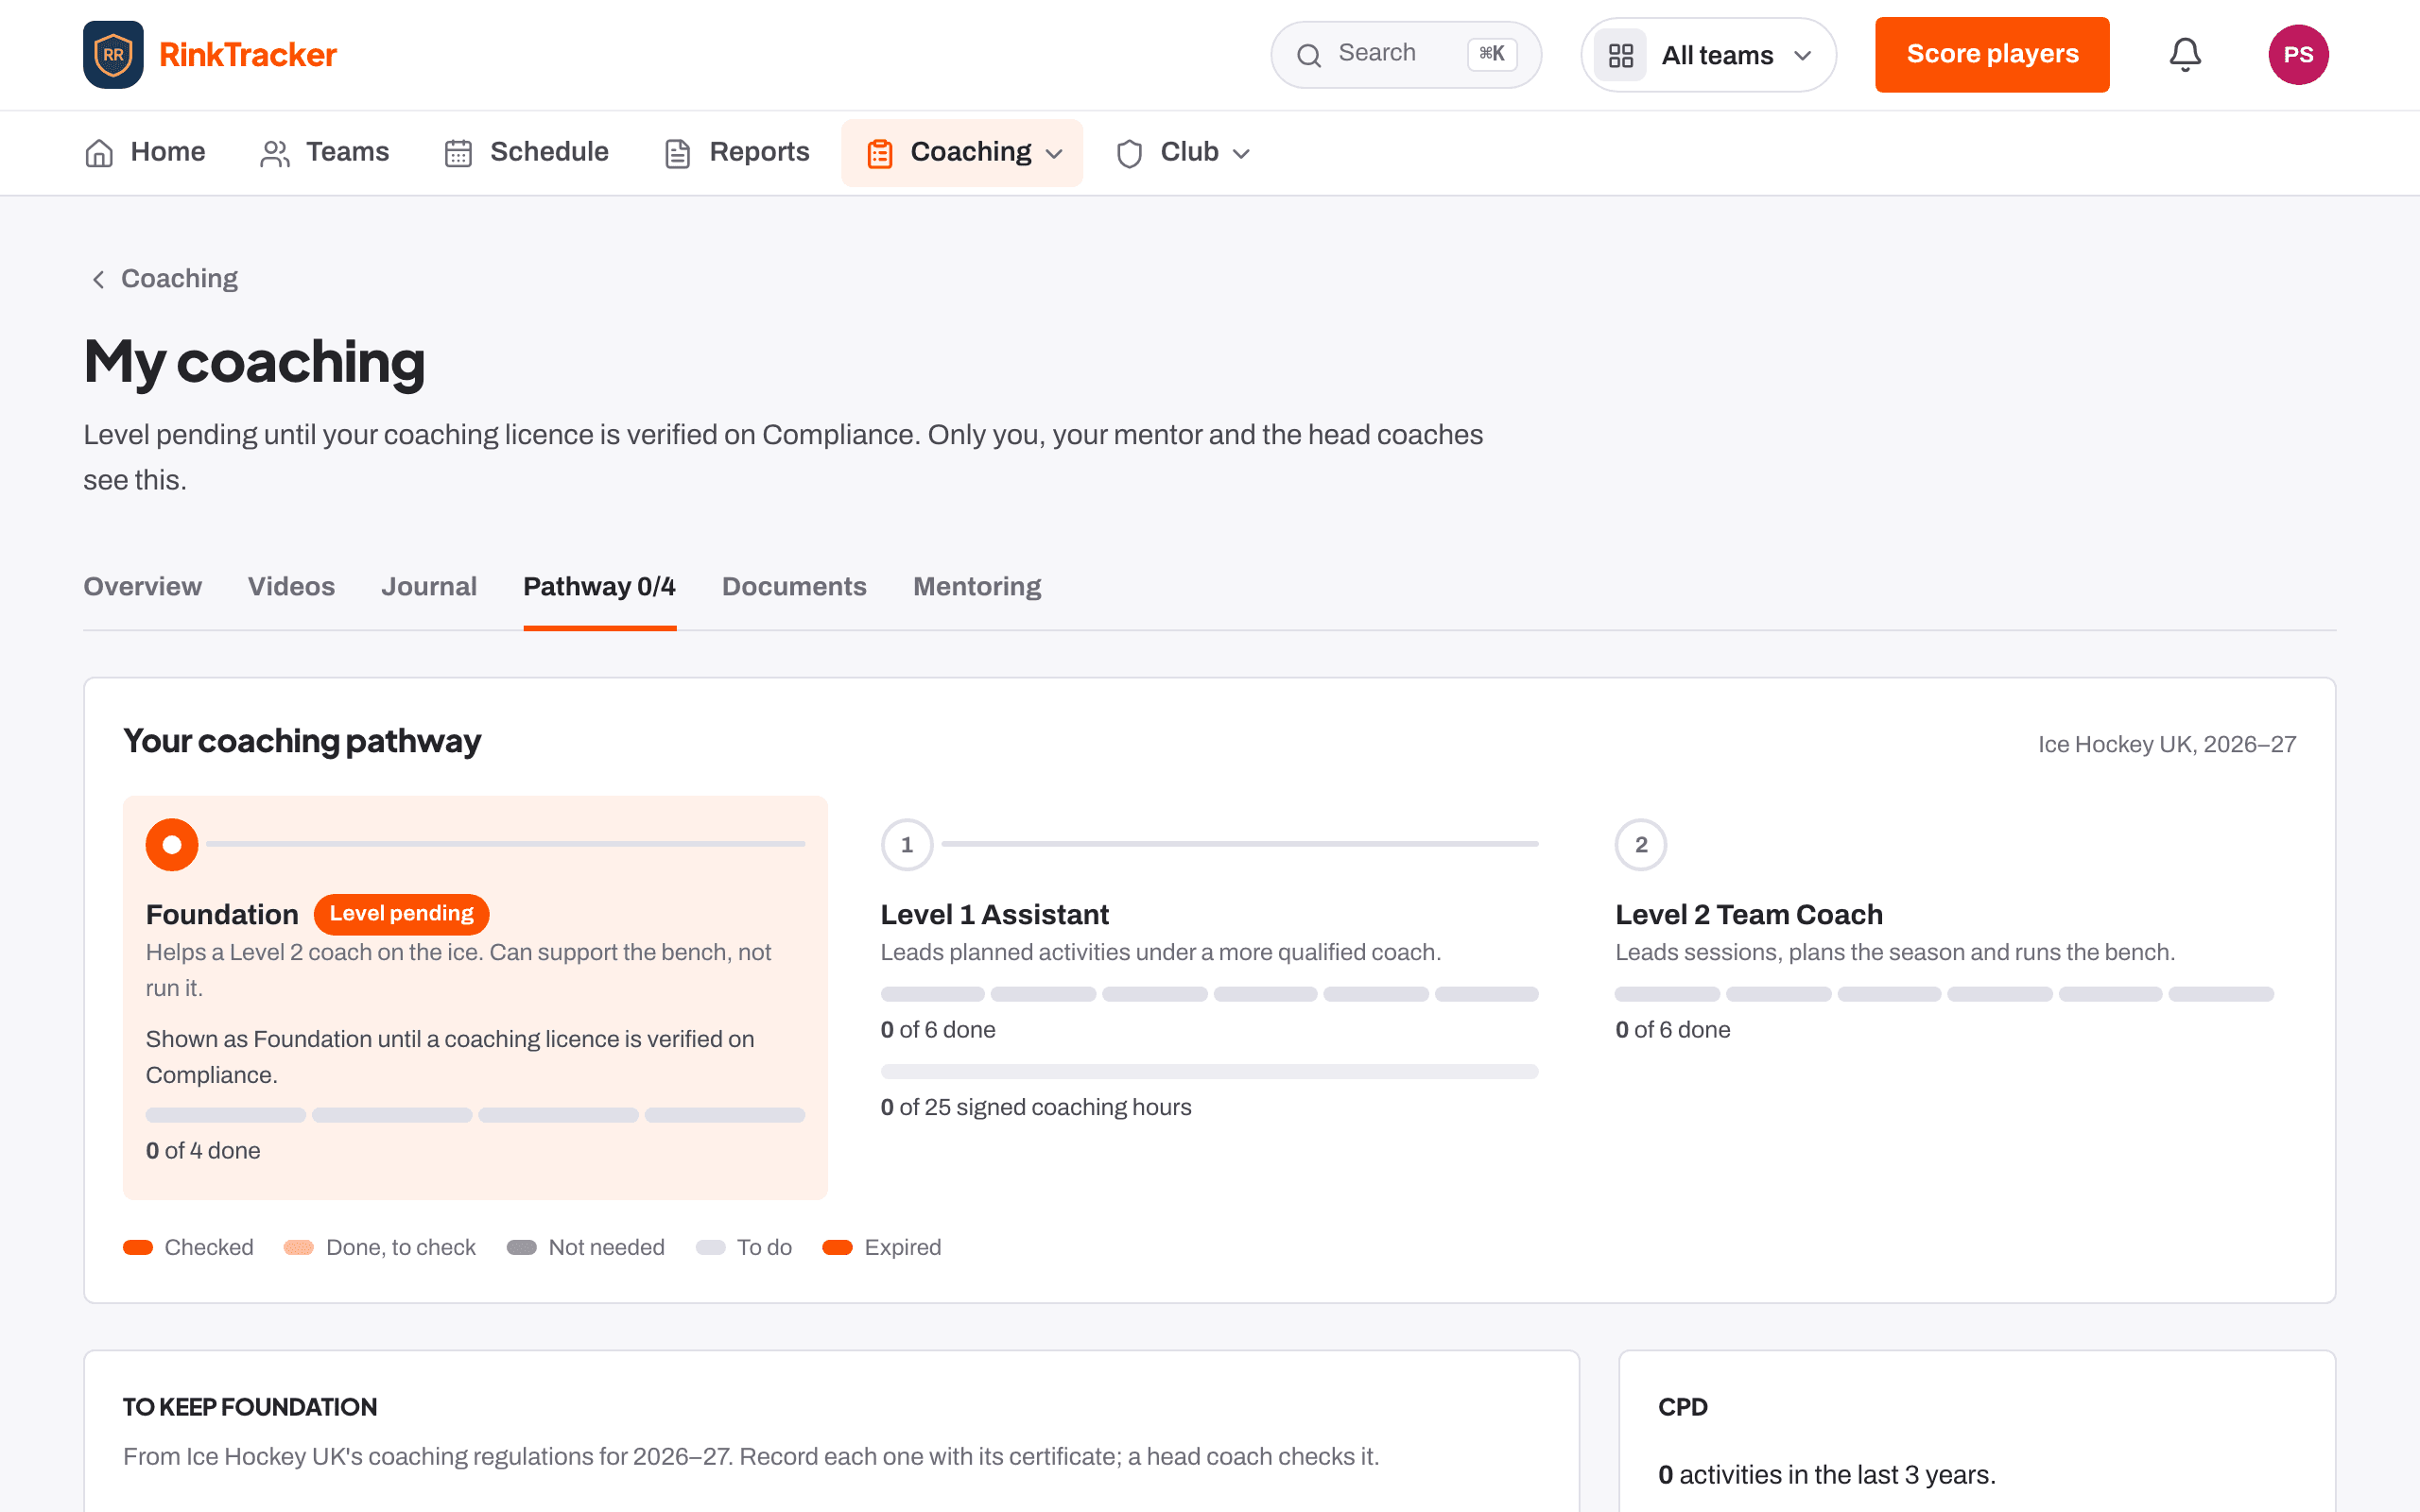The image size is (2420, 1512).
Task: Expand the All teams dropdown chevron
Action: pyautogui.click(x=1802, y=56)
